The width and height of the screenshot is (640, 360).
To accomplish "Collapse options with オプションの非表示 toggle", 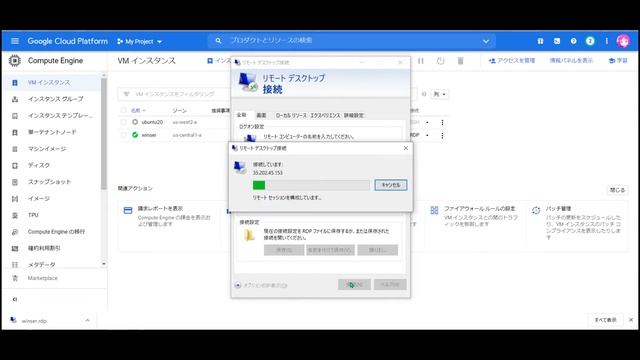I will [x=261, y=285].
